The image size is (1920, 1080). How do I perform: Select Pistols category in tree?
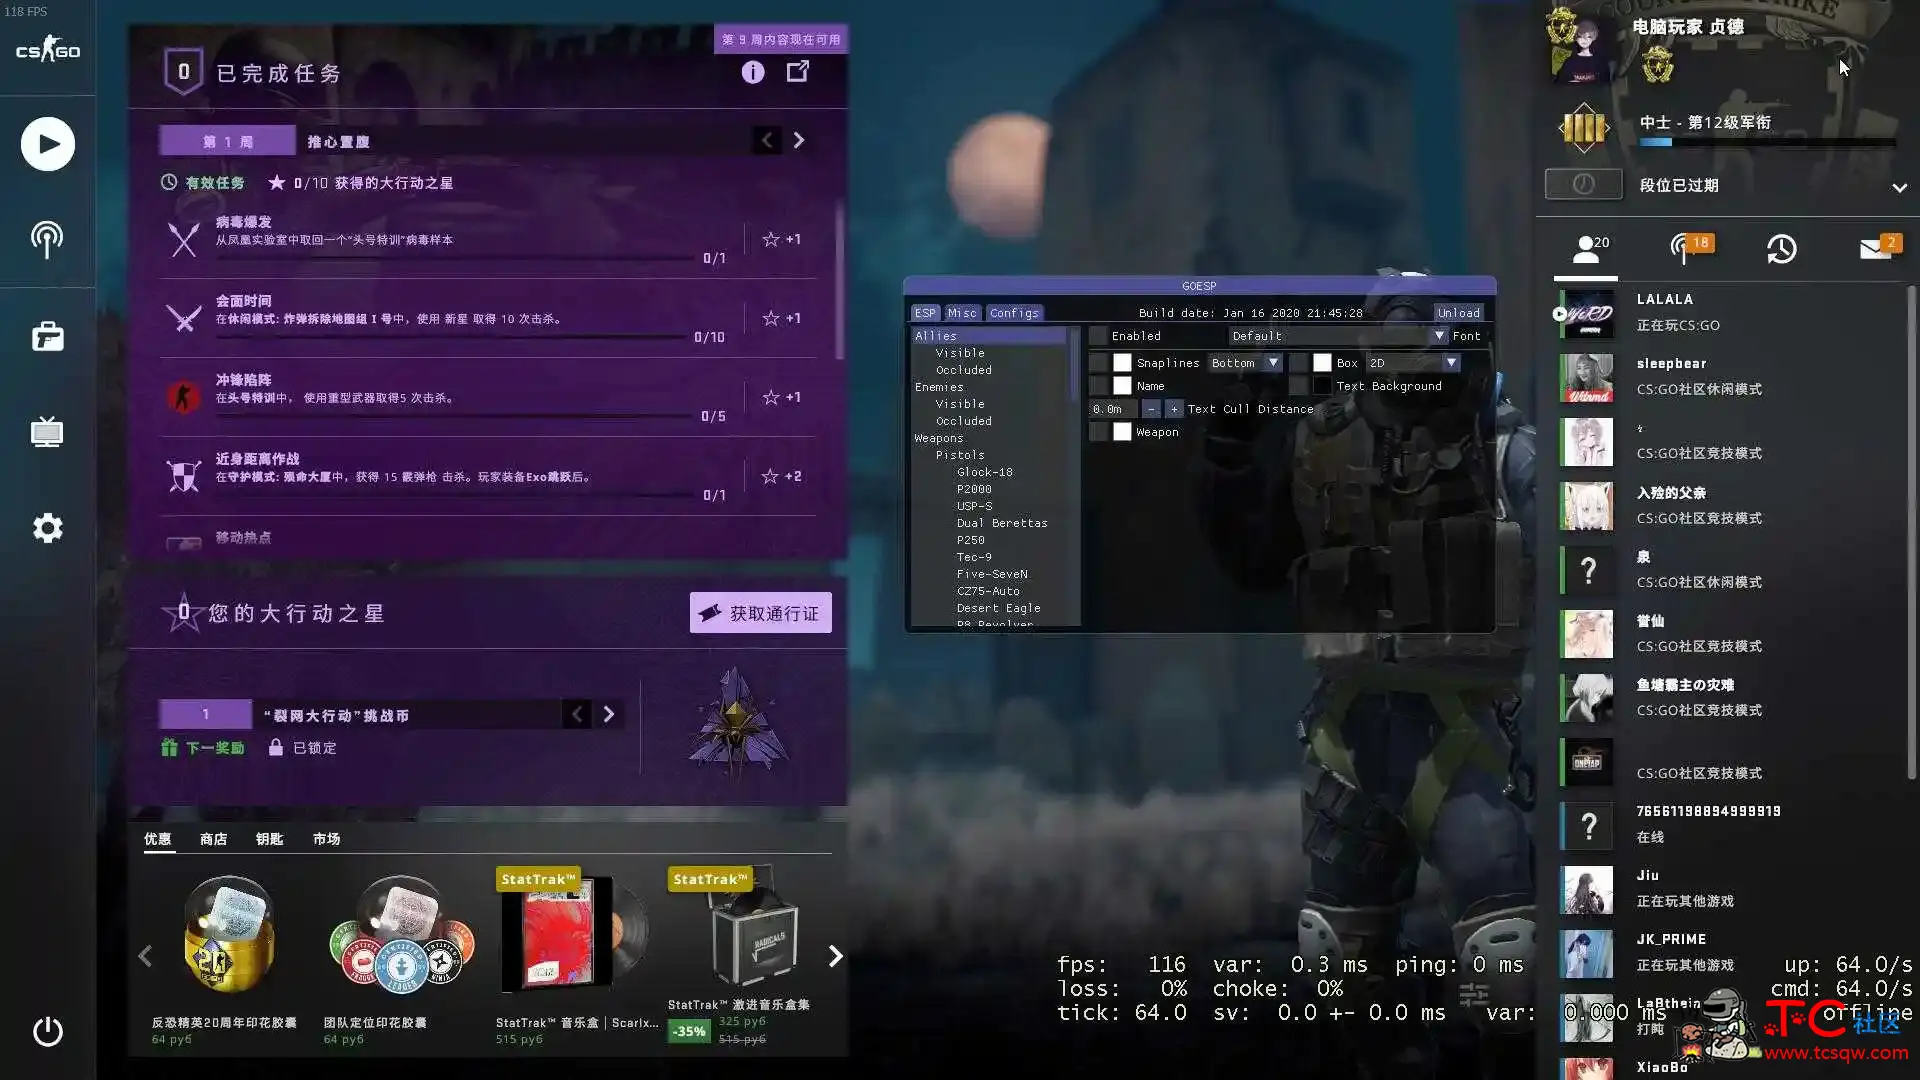[960, 455]
